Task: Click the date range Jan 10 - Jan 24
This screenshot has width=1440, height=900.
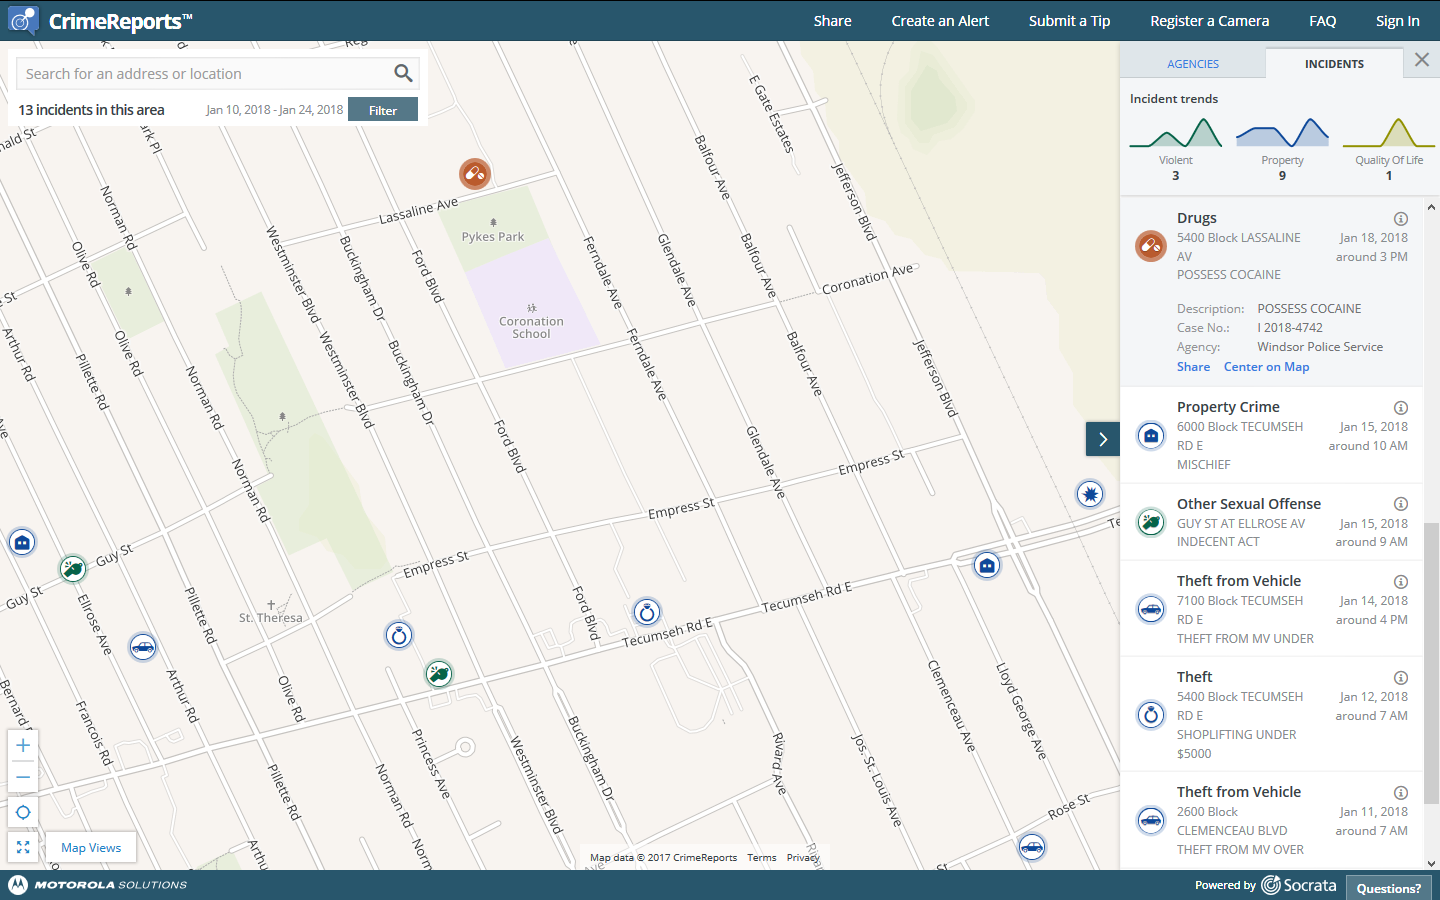Action: tap(274, 110)
